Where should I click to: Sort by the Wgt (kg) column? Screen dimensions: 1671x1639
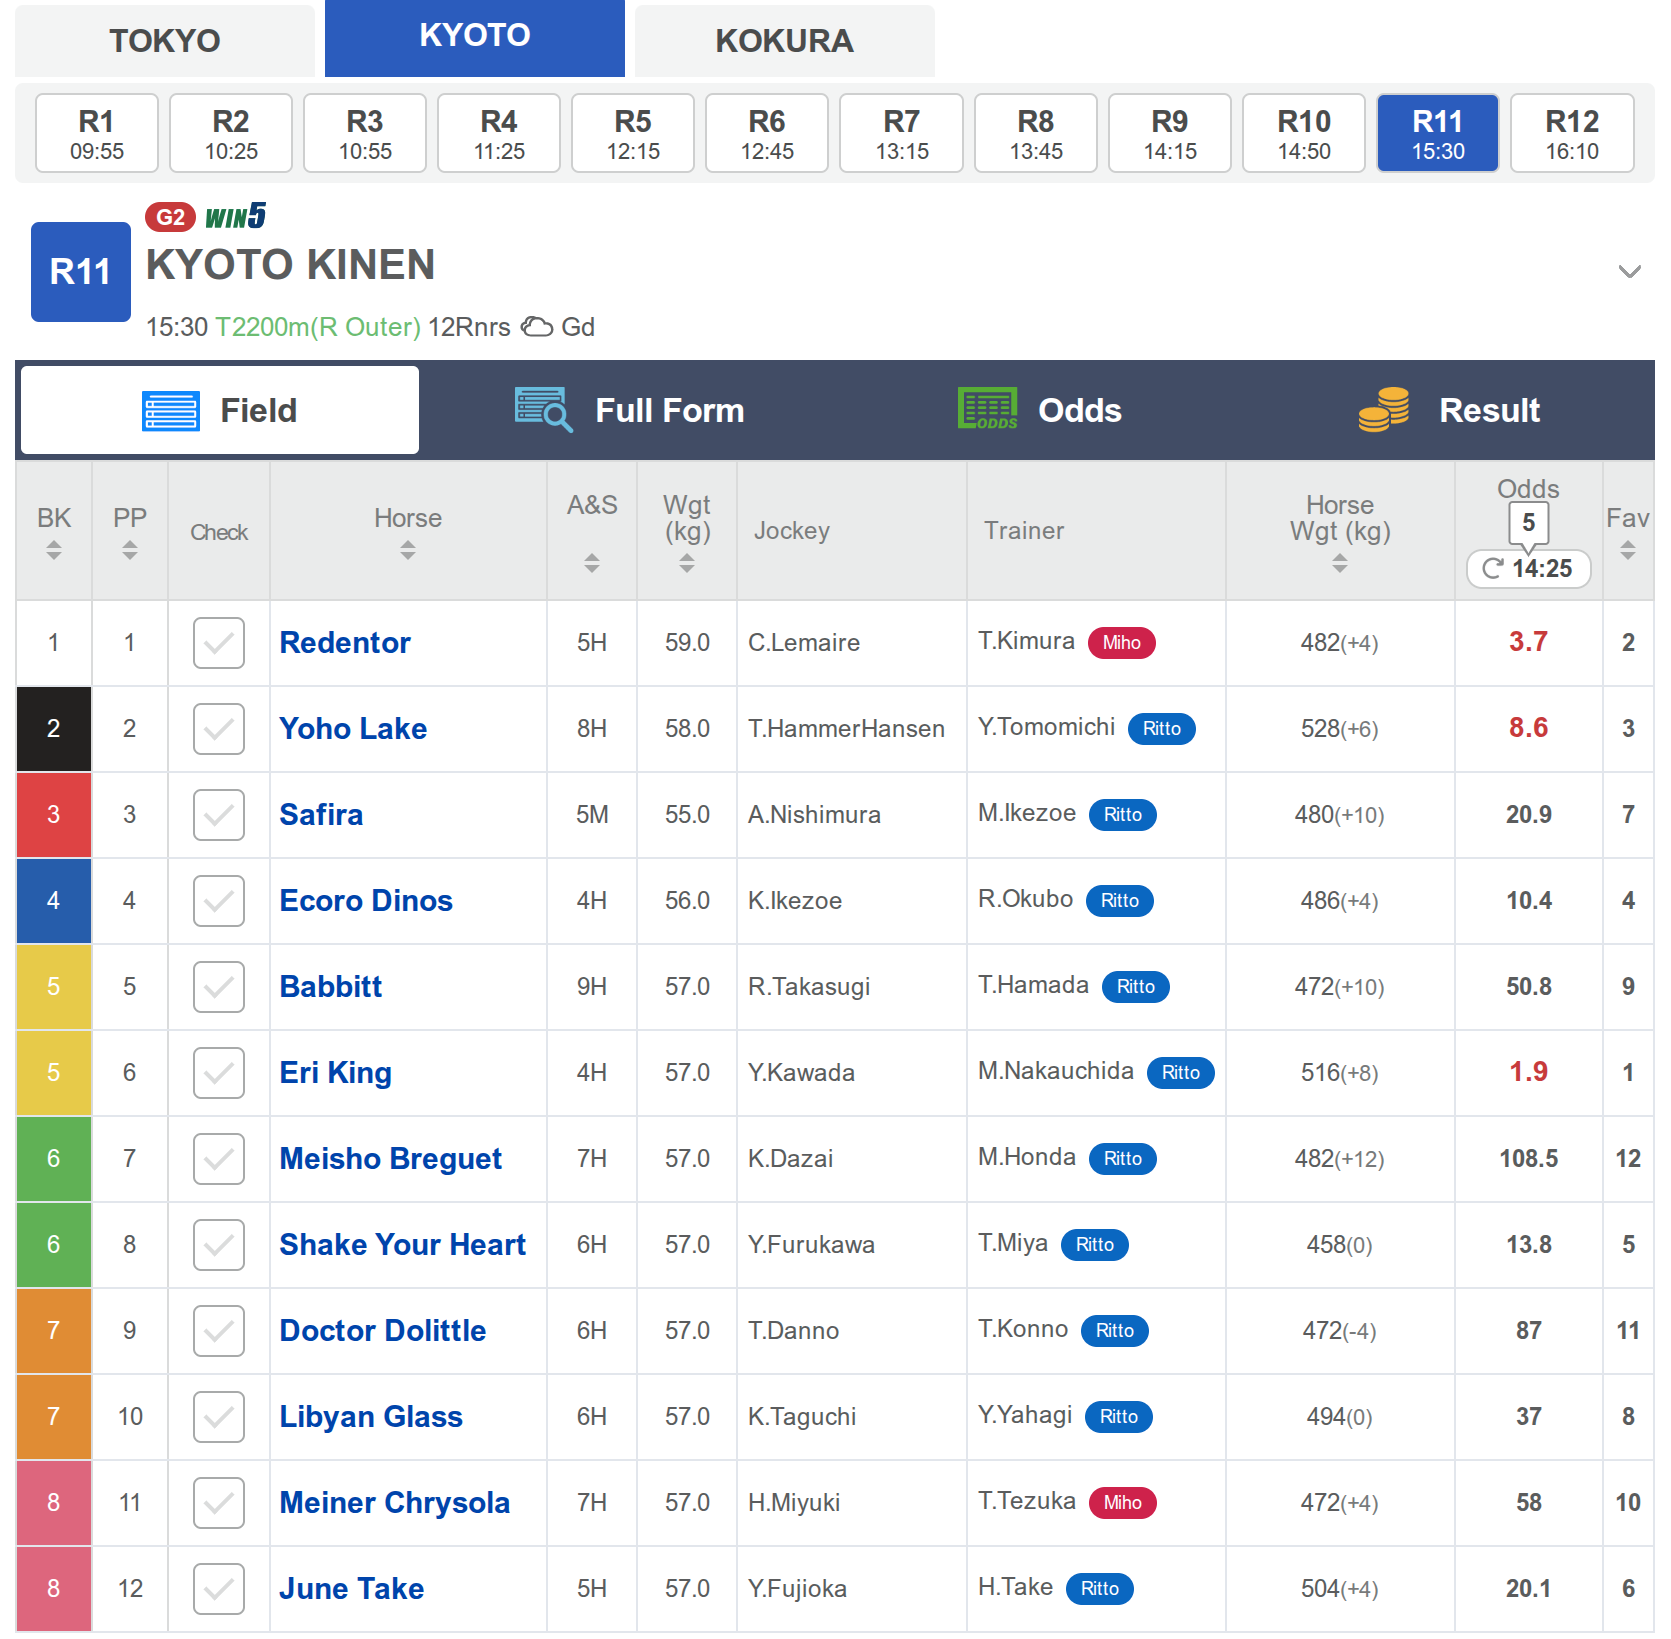point(687,564)
